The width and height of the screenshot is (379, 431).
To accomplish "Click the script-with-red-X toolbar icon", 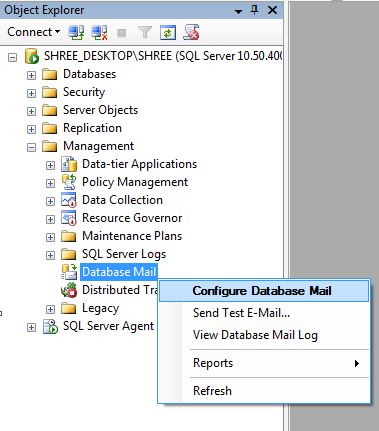I will 191,32.
